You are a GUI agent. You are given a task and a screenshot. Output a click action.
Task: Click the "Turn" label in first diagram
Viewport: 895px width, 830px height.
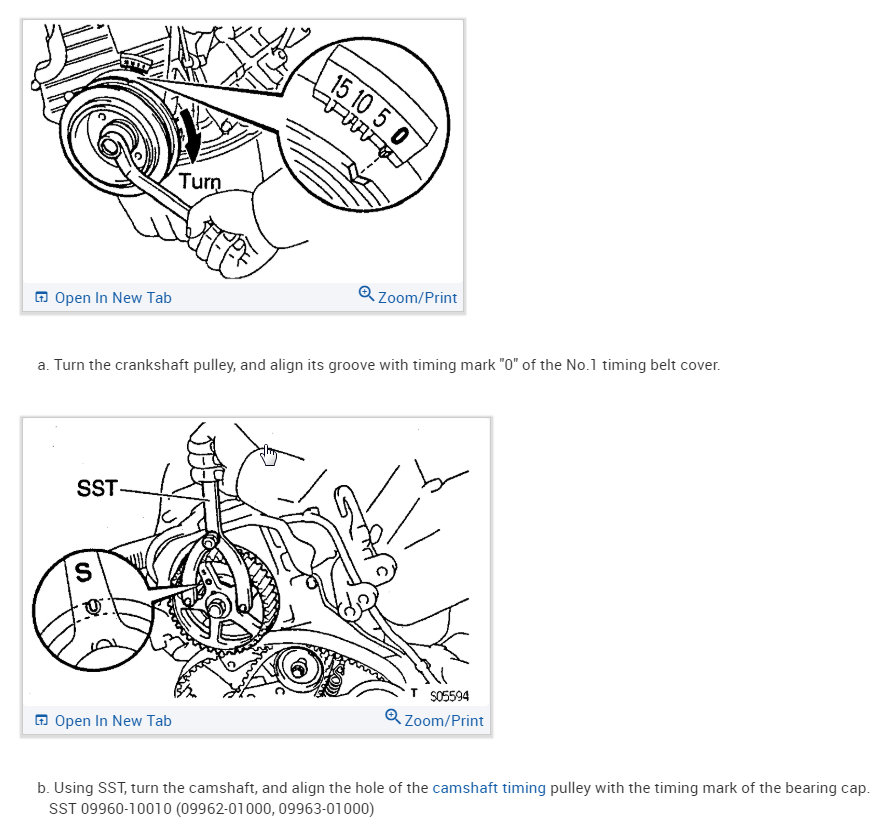(199, 182)
